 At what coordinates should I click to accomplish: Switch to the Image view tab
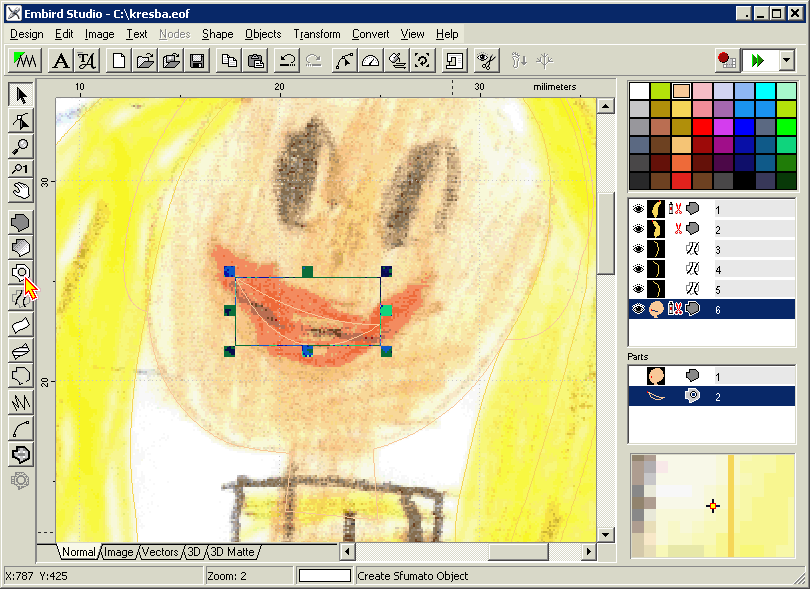point(118,552)
